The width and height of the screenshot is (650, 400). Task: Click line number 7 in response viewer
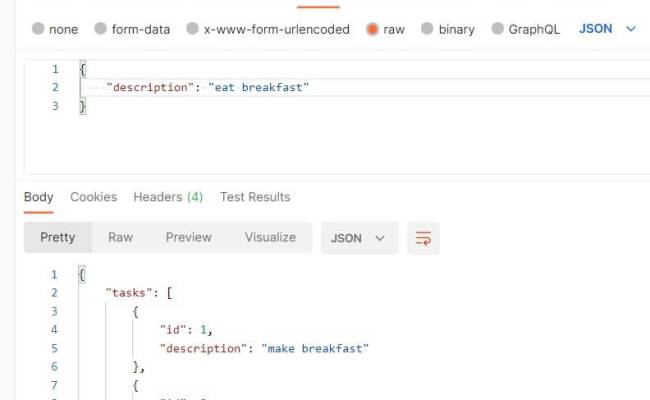tap(54, 385)
